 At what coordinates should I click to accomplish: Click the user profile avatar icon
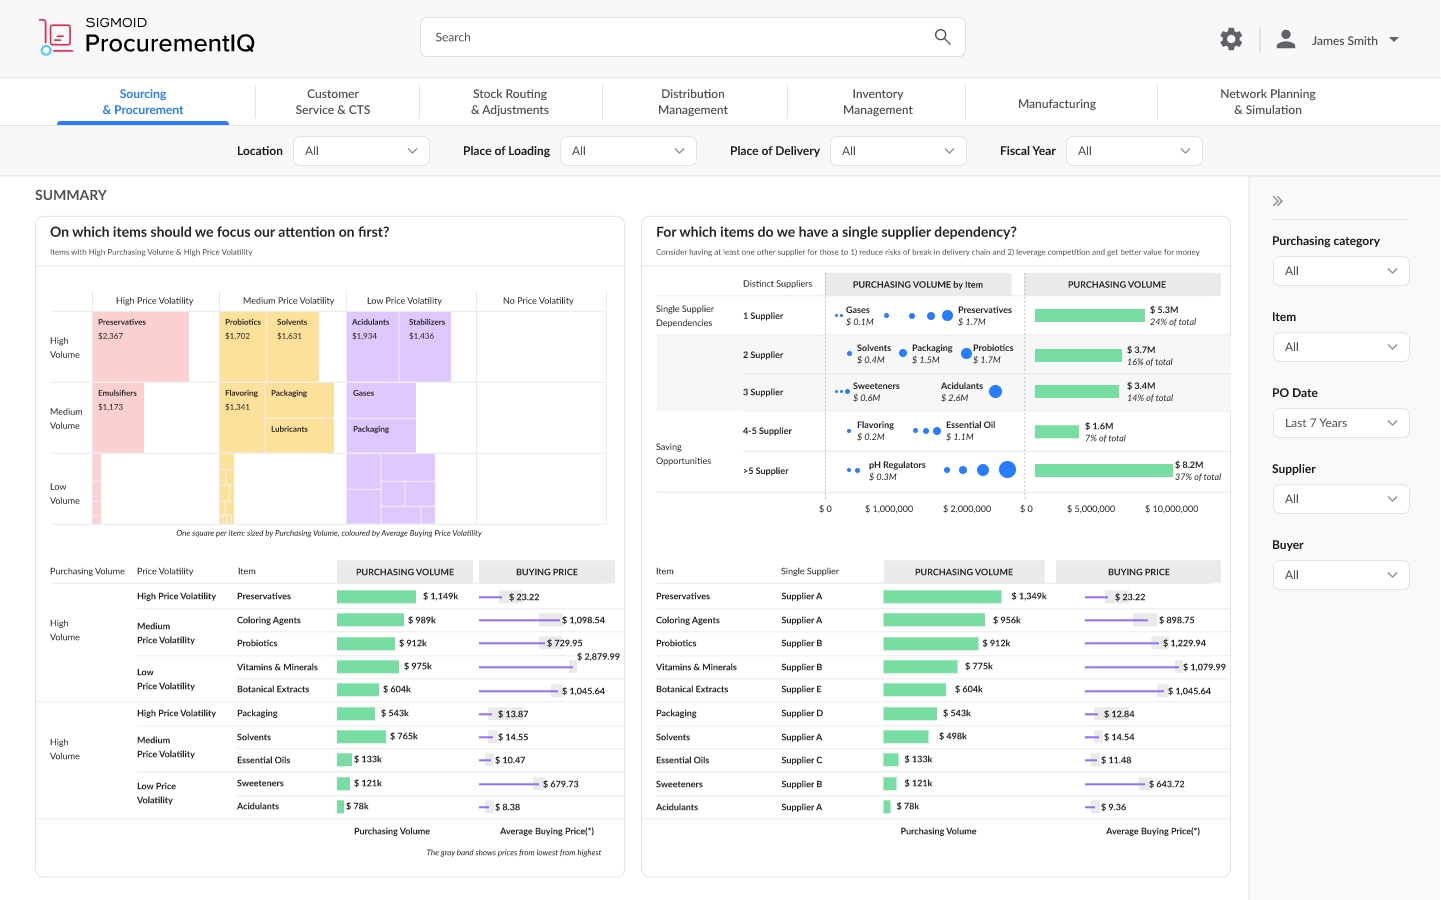tap(1286, 39)
